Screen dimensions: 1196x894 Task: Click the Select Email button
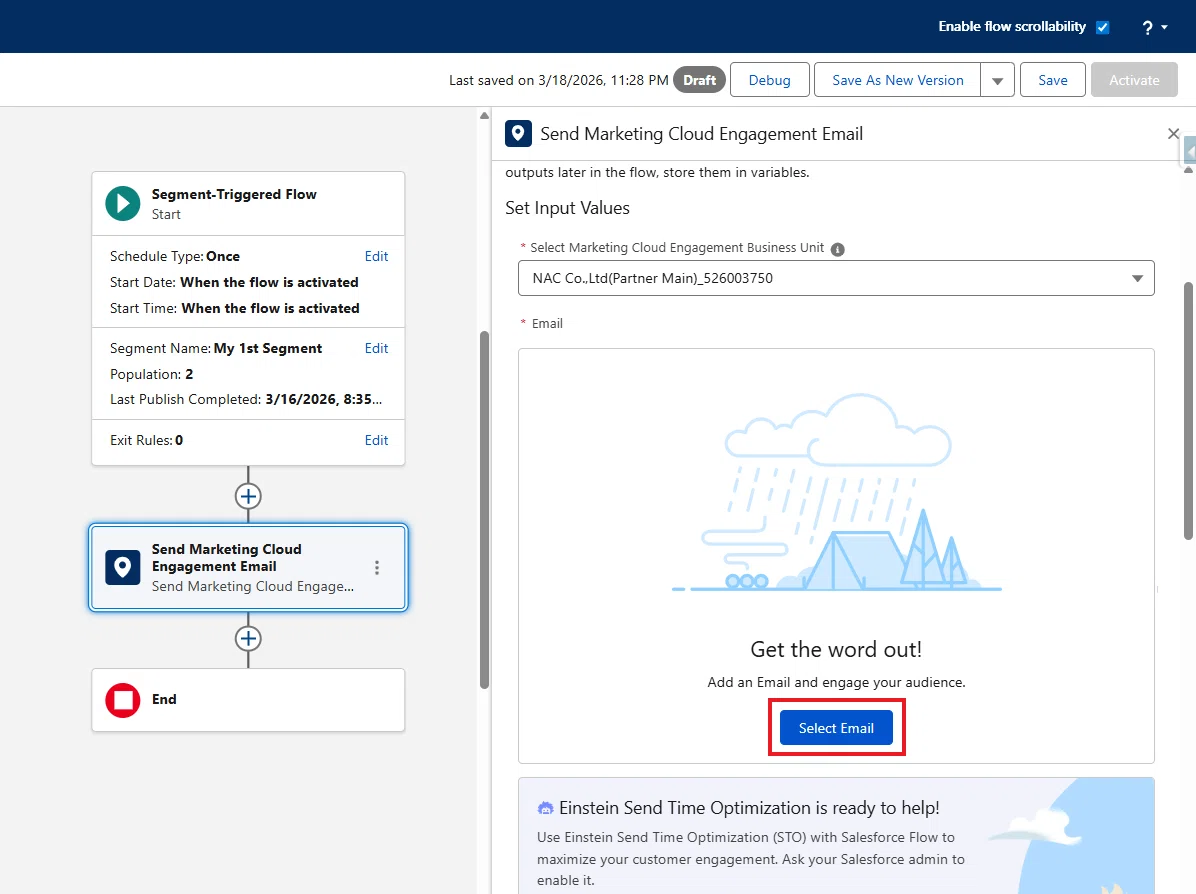(x=836, y=728)
